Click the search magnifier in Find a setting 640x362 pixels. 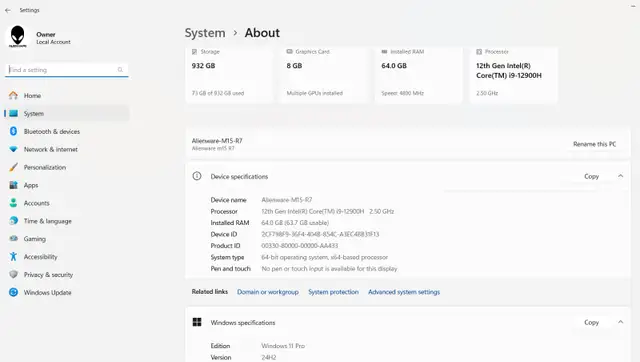pos(120,70)
